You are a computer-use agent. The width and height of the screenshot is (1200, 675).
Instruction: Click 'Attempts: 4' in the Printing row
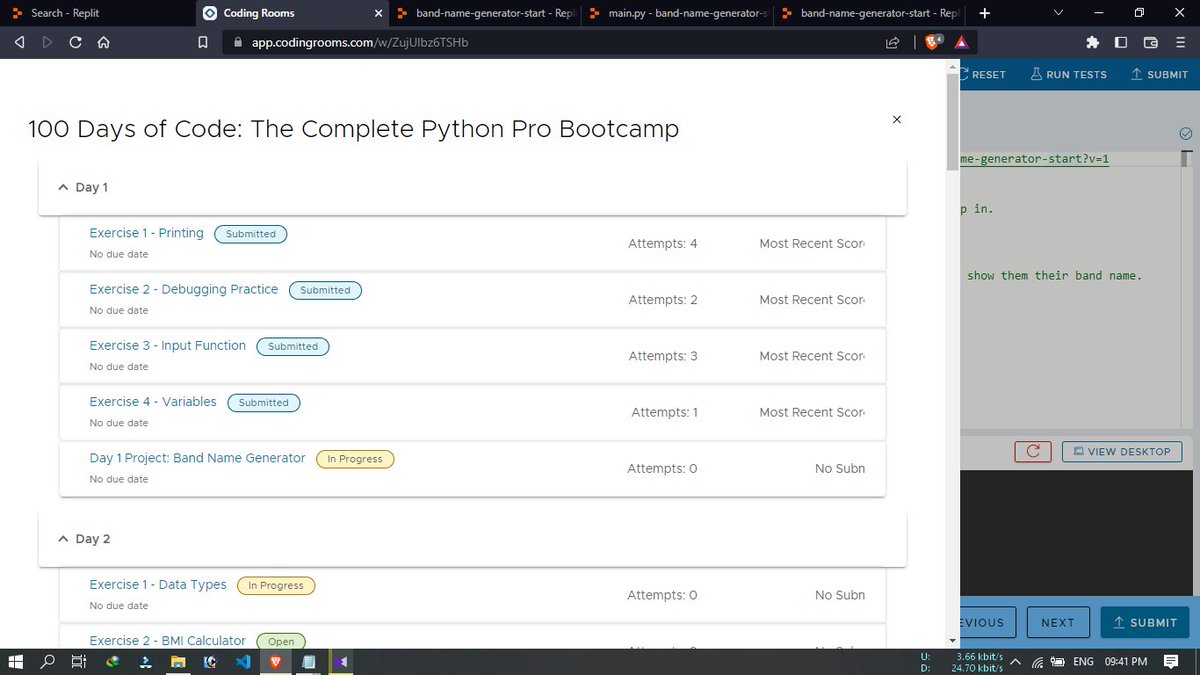[663, 243]
